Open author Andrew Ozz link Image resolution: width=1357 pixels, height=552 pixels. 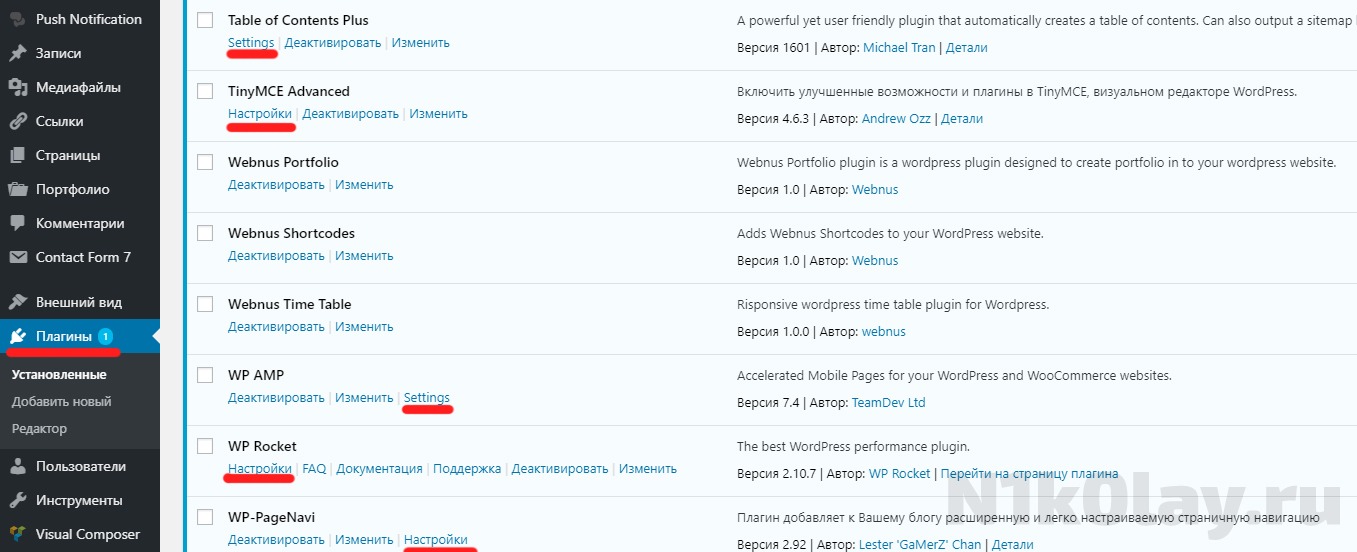coord(896,119)
